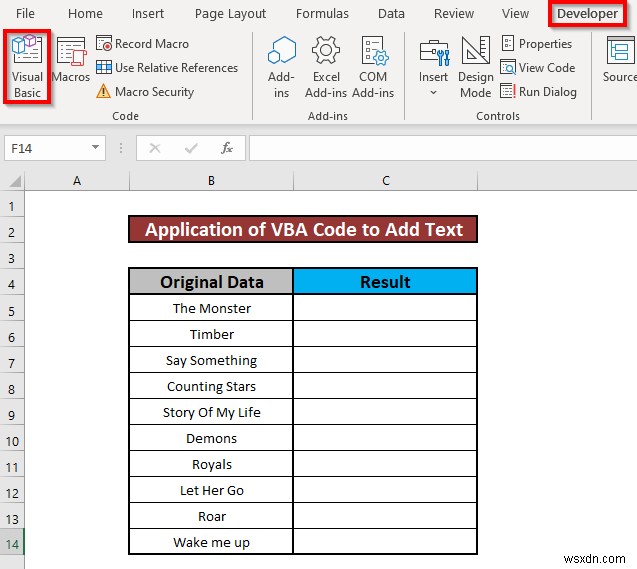Click the 'Original Data' header cell
Image resolution: width=637 pixels, height=569 pixels.
point(211,281)
